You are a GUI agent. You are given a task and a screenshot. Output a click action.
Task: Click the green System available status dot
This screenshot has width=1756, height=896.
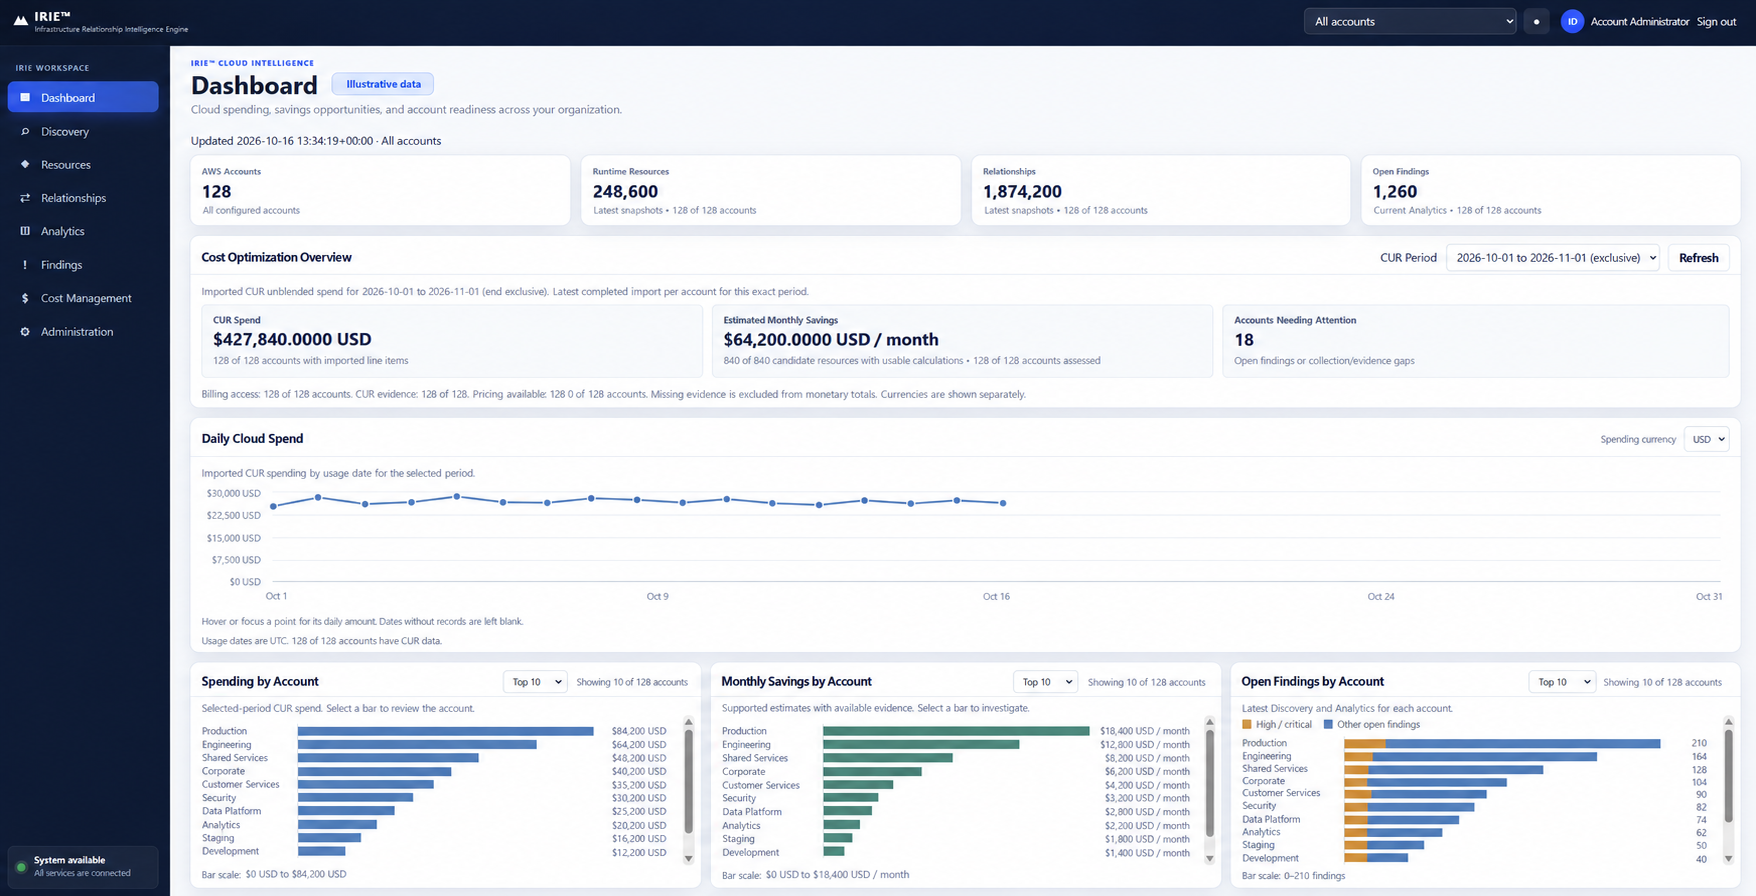pyautogui.click(x=21, y=867)
